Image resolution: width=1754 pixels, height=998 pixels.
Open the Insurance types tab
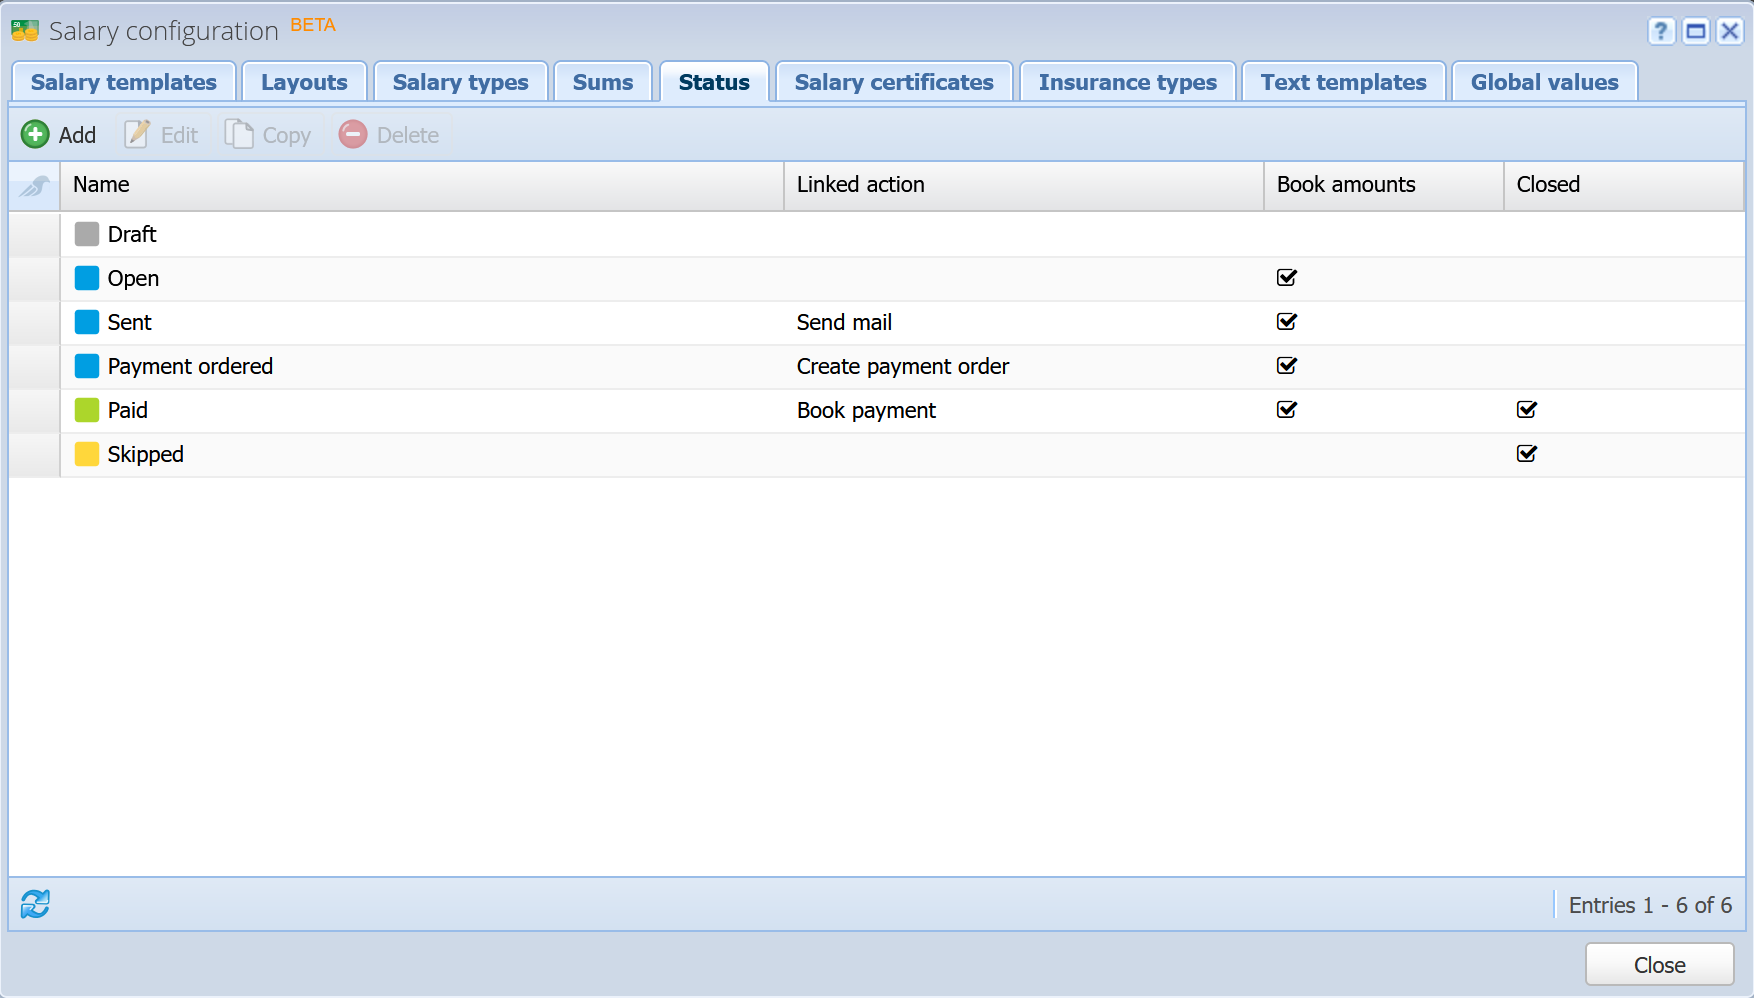click(x=1128, y=82)
